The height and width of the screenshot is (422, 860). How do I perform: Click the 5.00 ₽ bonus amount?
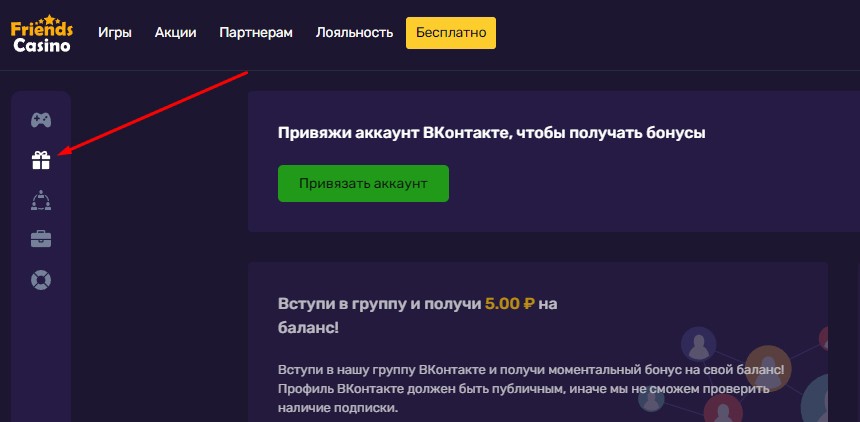[510, 303]
